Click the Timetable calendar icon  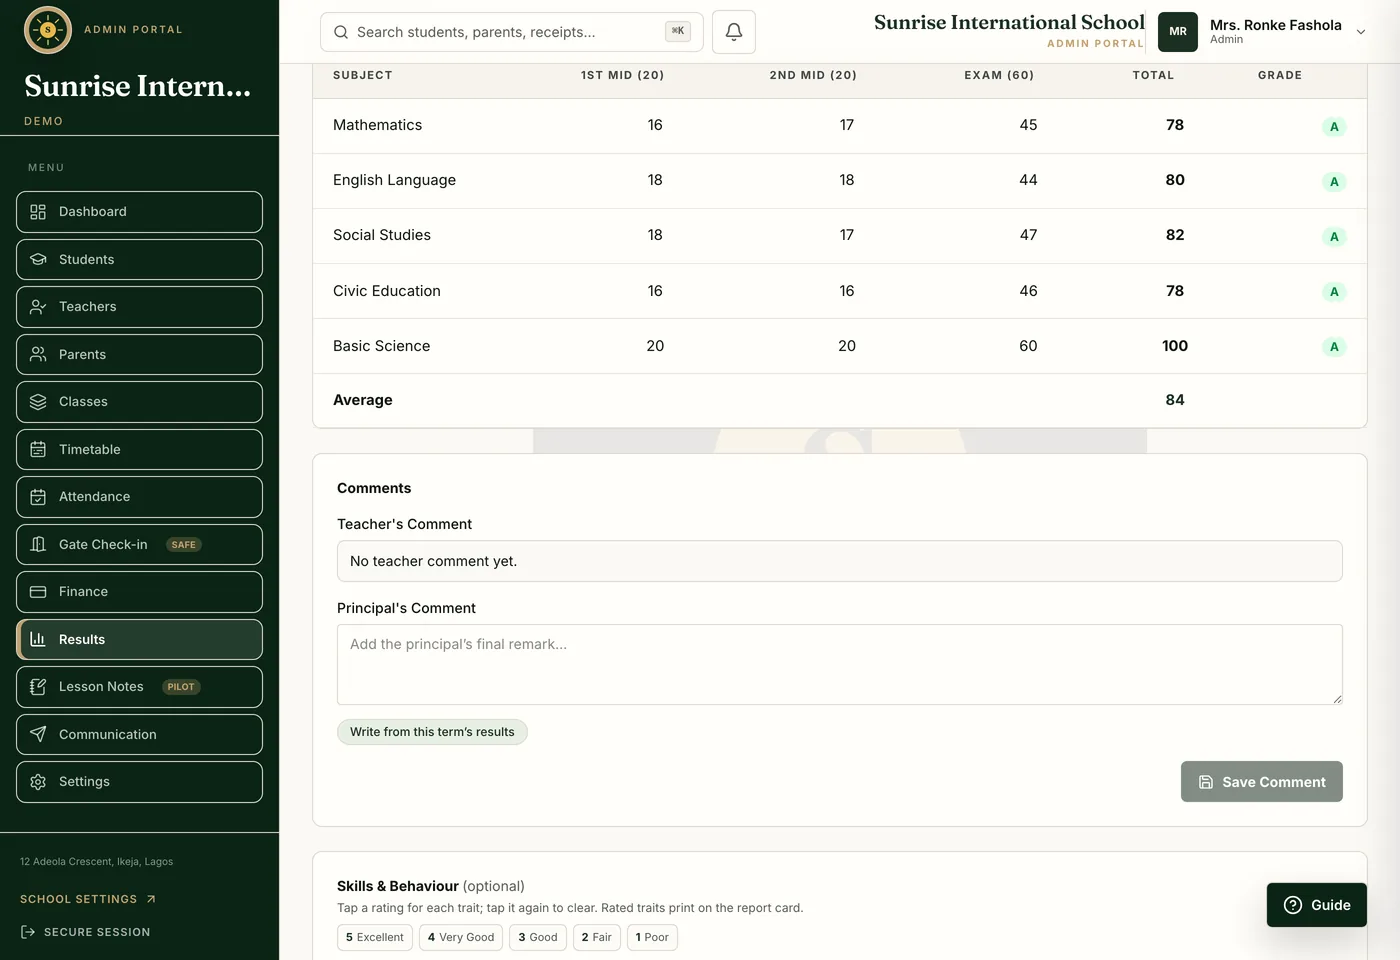pyautogui.click(x=38, y=449)
